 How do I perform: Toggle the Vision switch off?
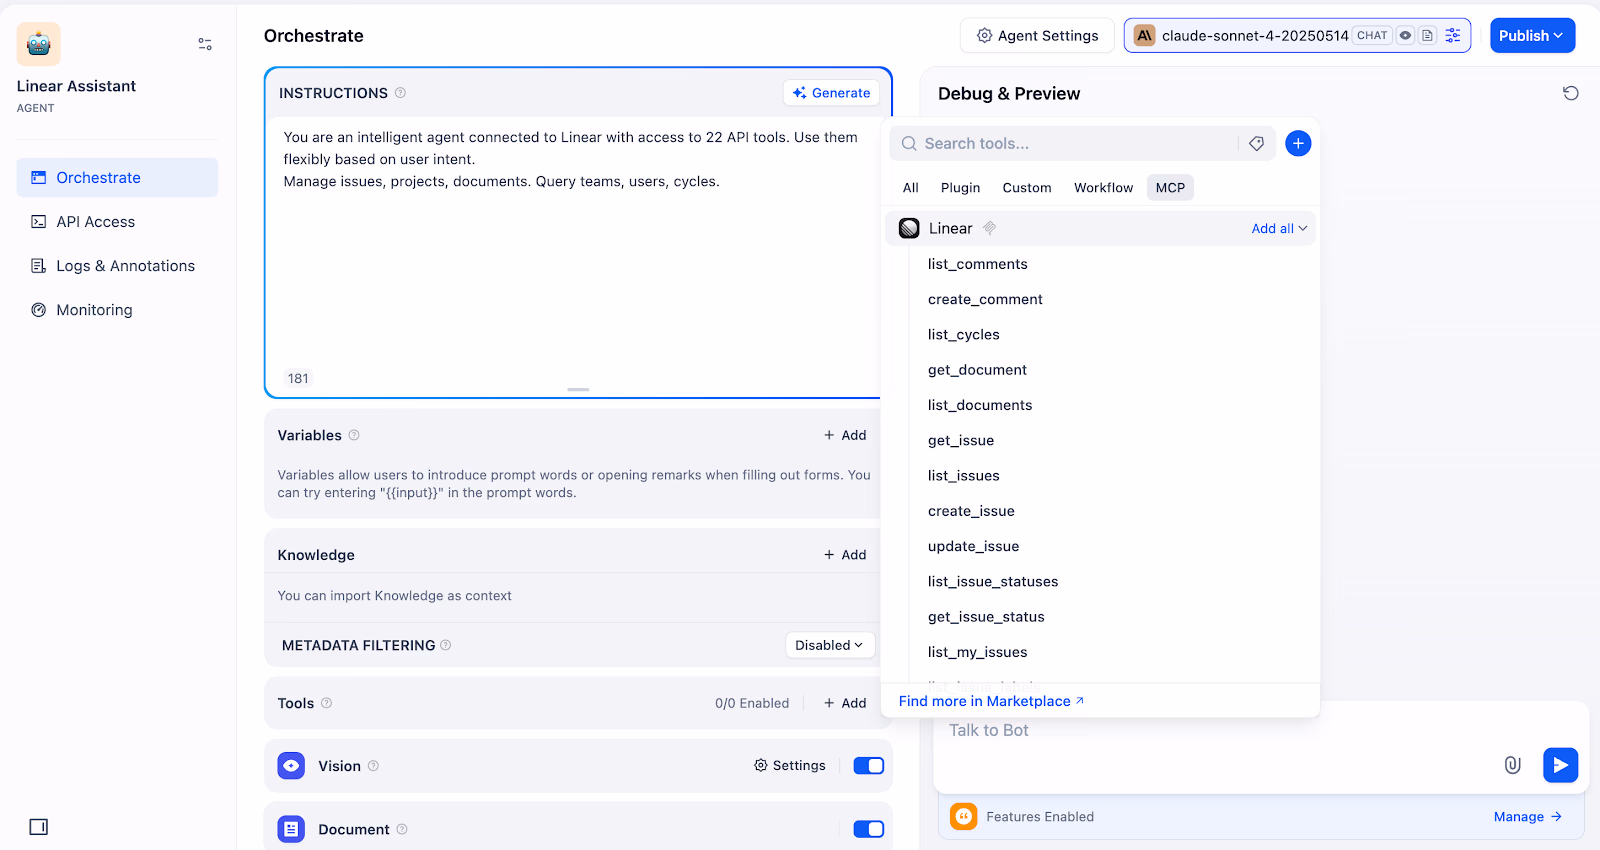click(x=869, y=766)
